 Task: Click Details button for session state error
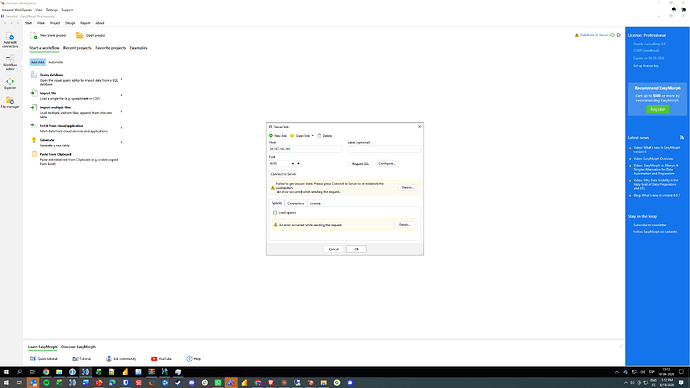[x=407, y=187]
